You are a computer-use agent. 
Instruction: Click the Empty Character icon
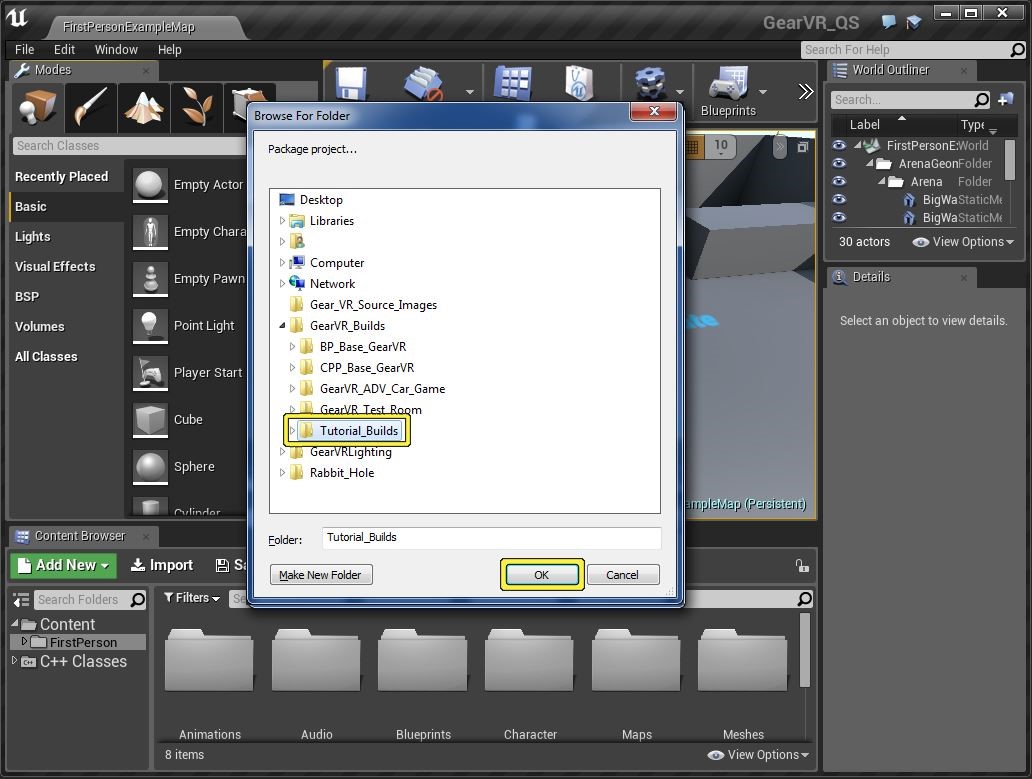[150, 232]
